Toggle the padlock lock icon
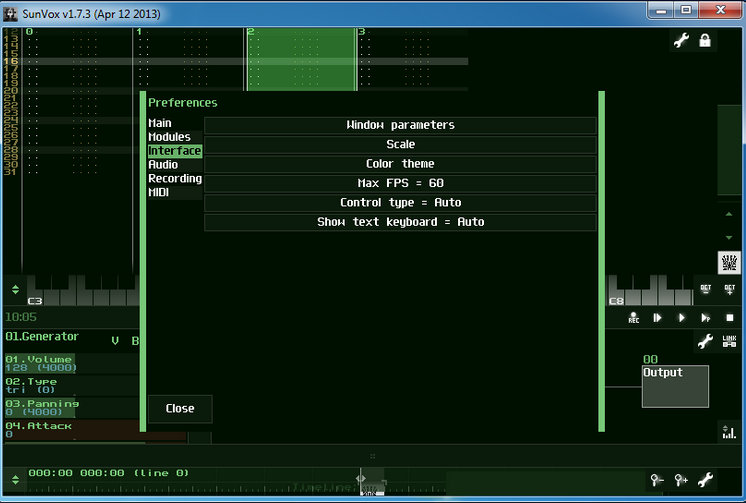 pos(705,40)
